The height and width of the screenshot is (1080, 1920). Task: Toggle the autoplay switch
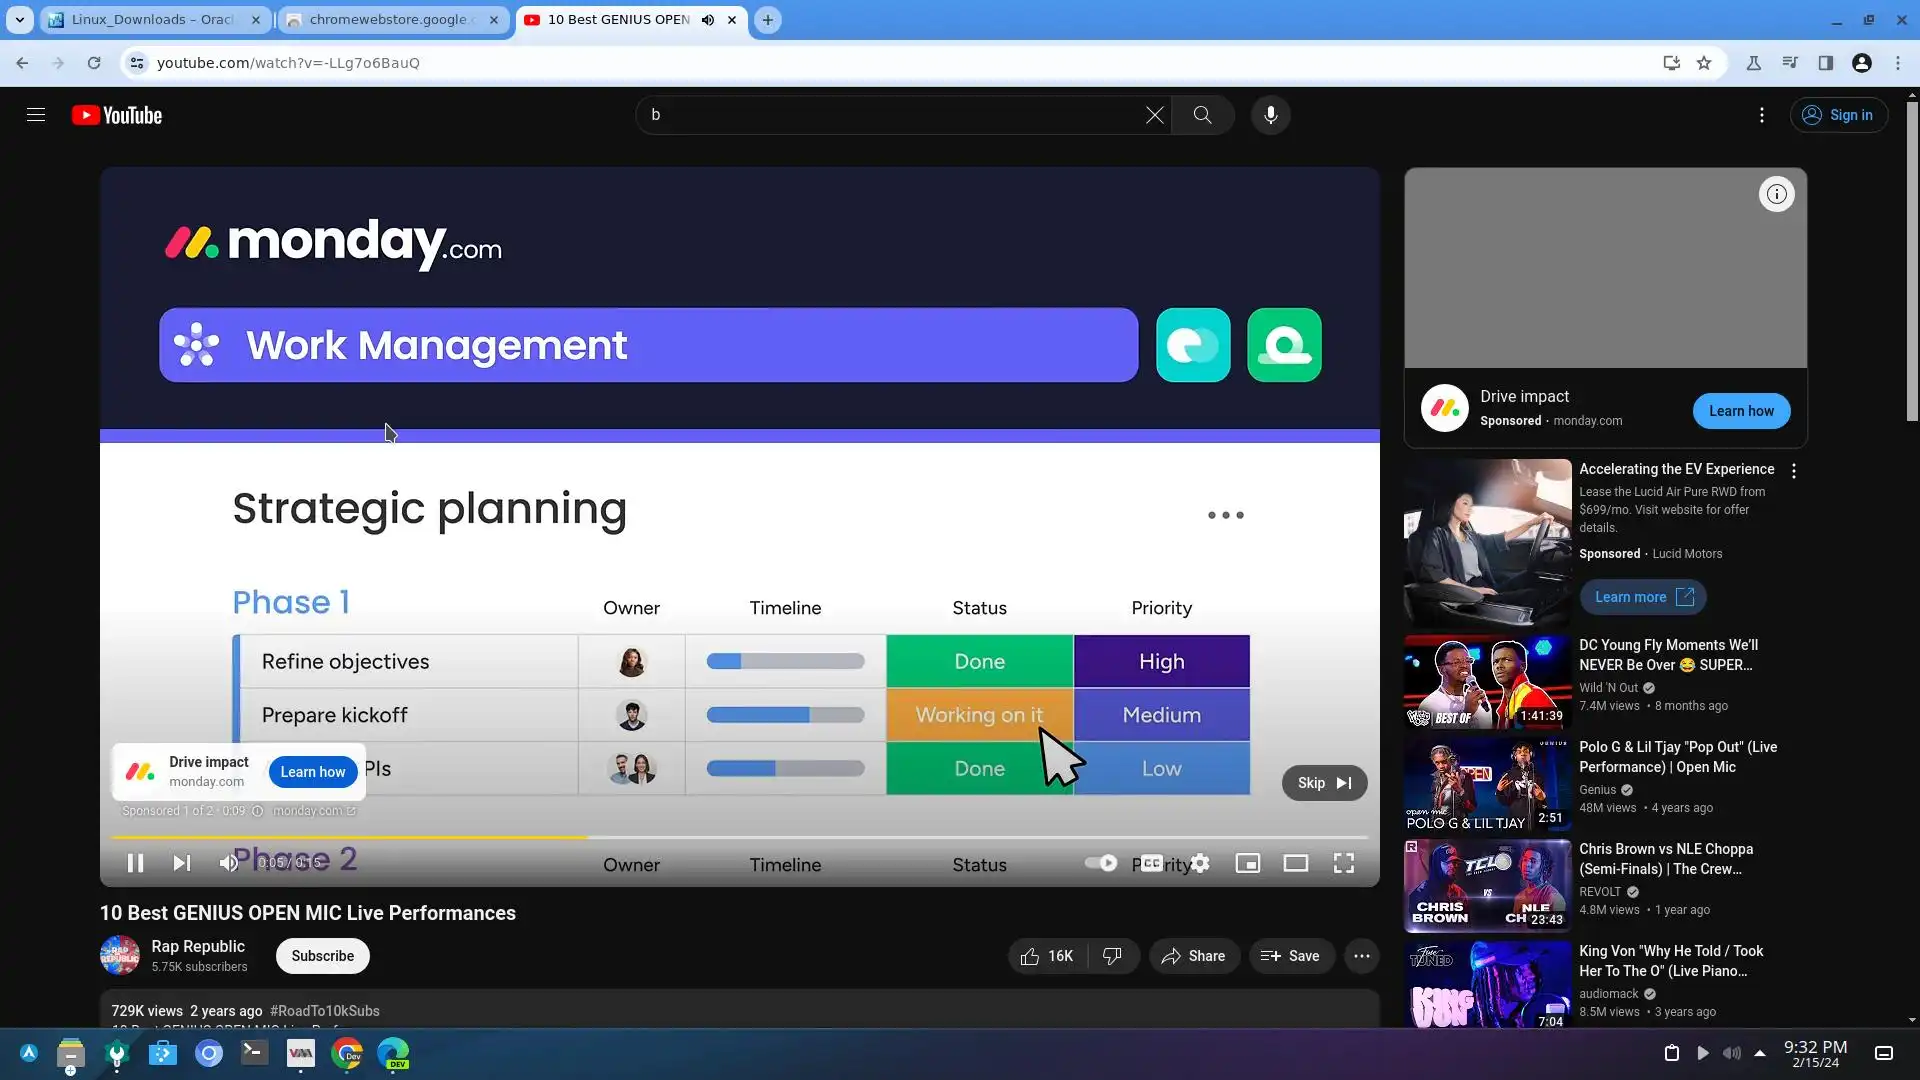[1101, 863]
